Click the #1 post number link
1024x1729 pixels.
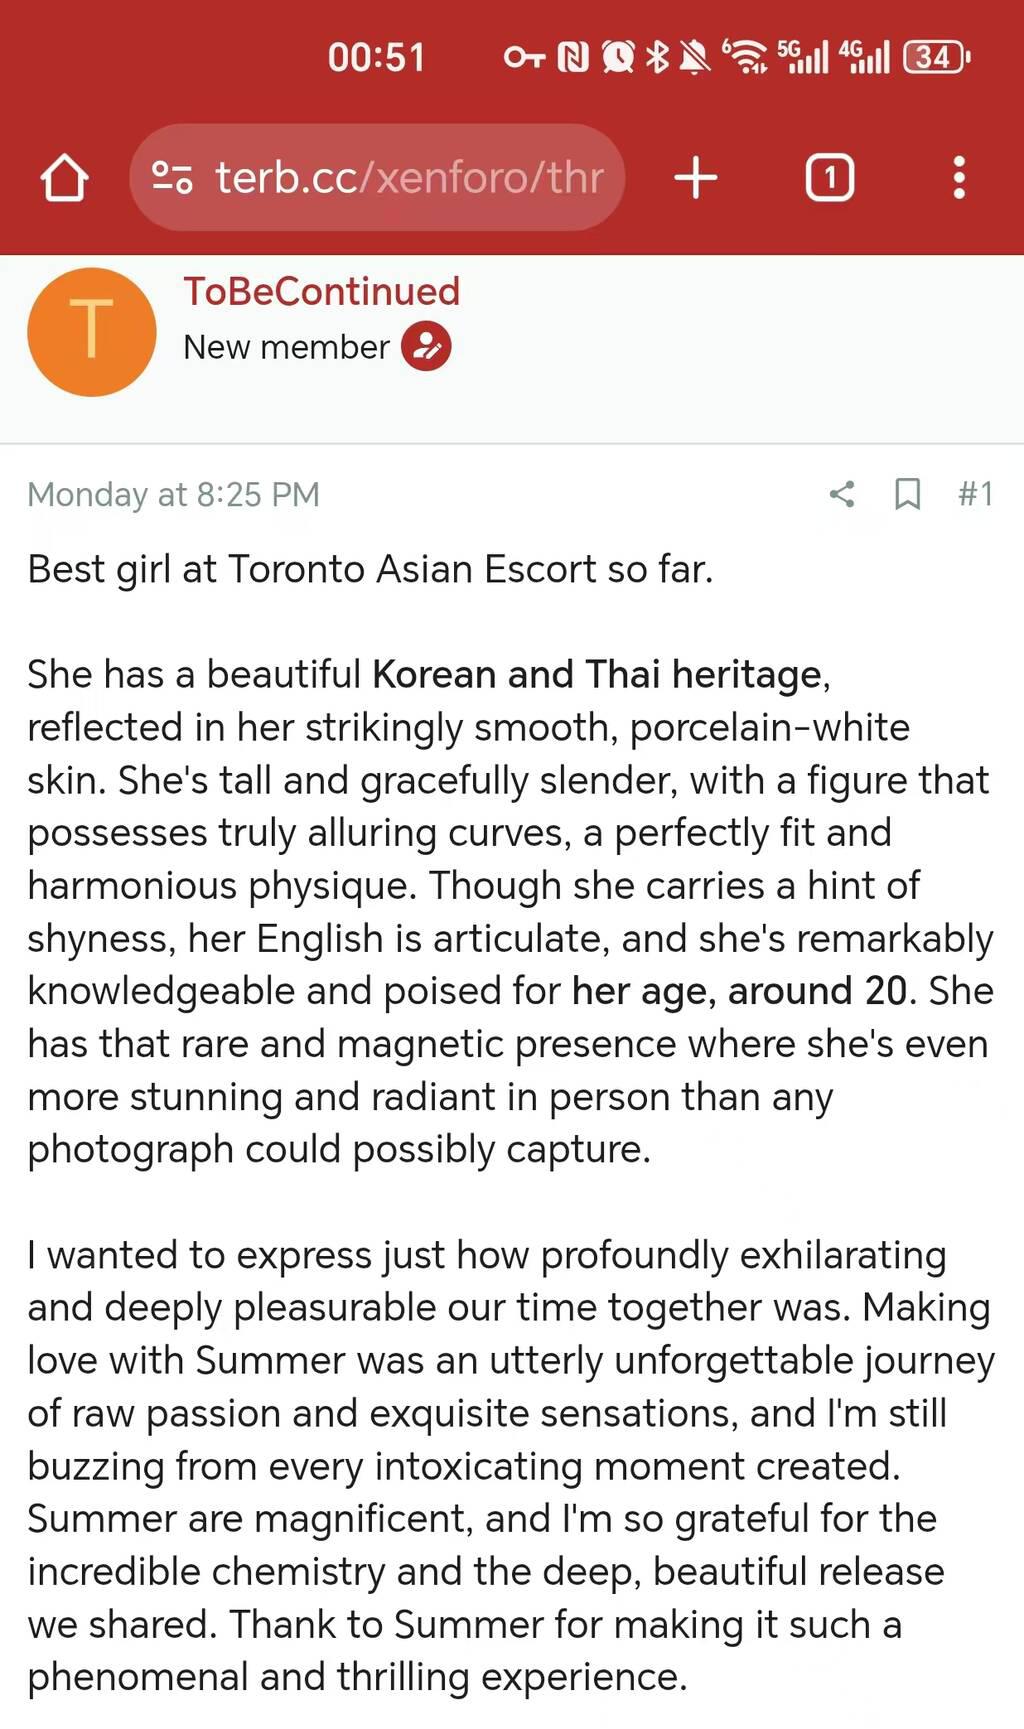[975, 493]
